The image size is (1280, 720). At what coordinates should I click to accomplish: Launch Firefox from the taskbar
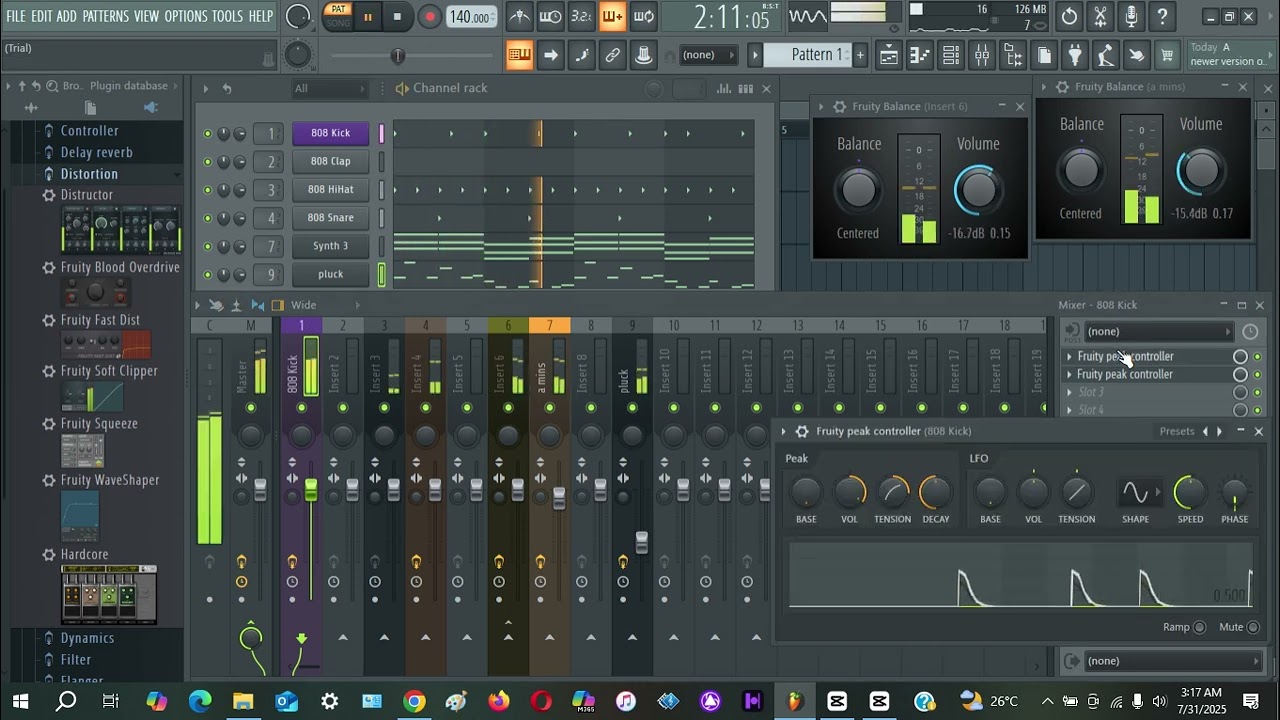(x=498, y=701)
